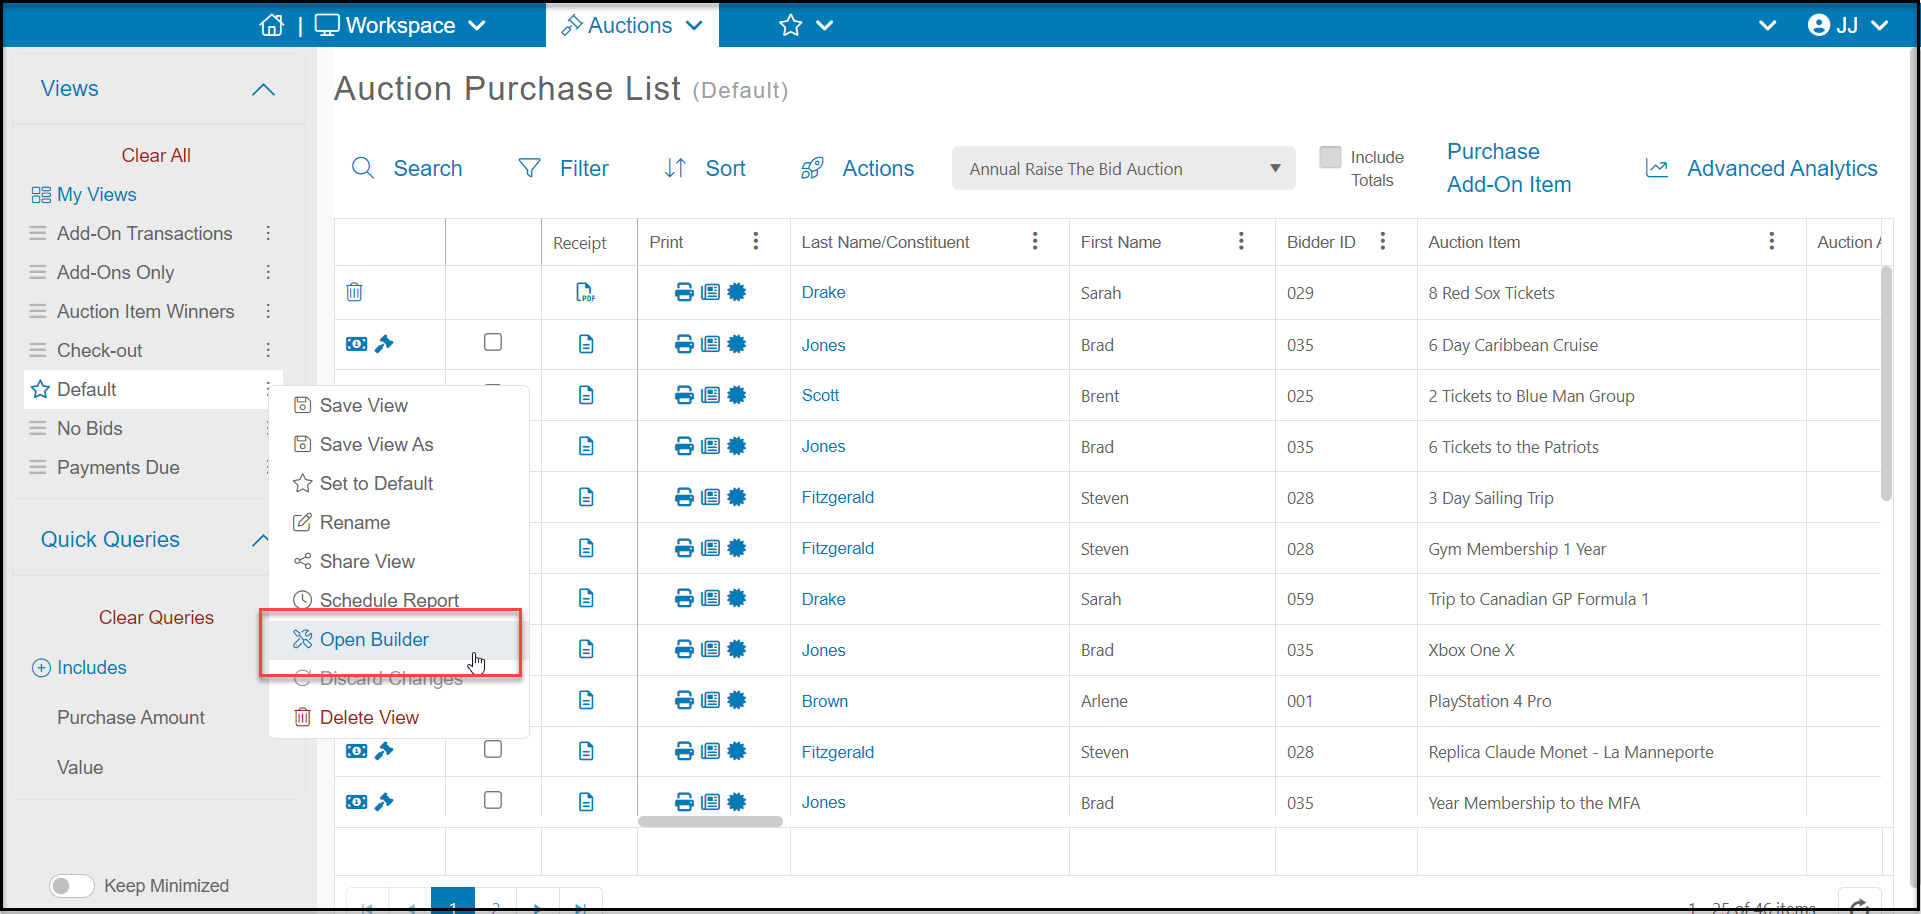
Task: Open constituent Scott
Action: click(820, 395)
